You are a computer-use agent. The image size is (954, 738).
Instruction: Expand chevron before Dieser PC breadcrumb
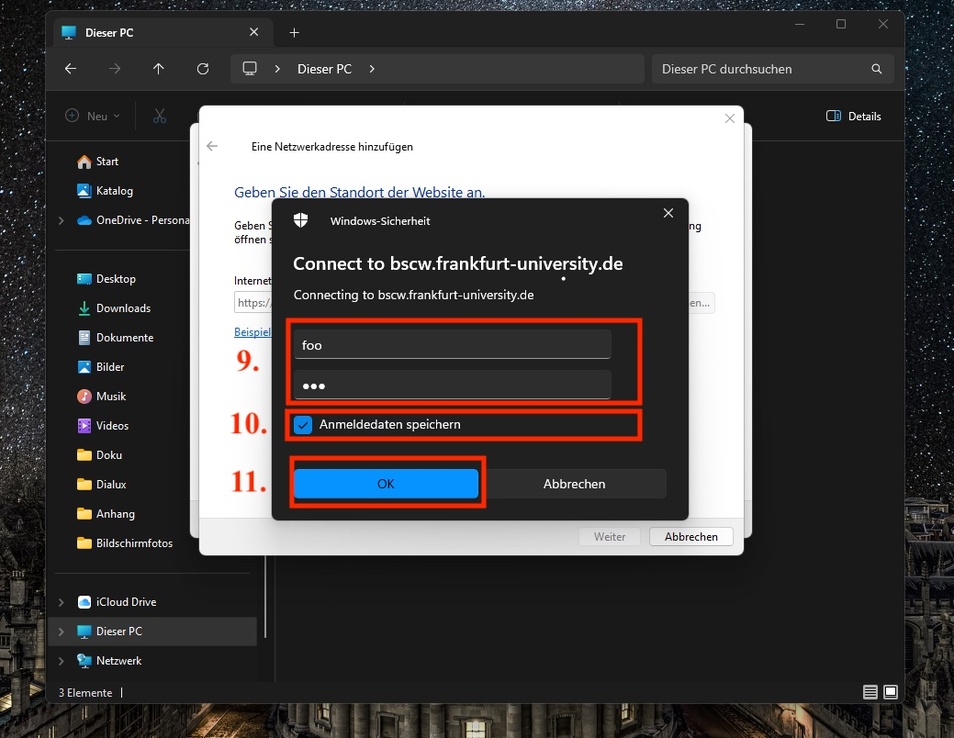[x=277, y=69]
